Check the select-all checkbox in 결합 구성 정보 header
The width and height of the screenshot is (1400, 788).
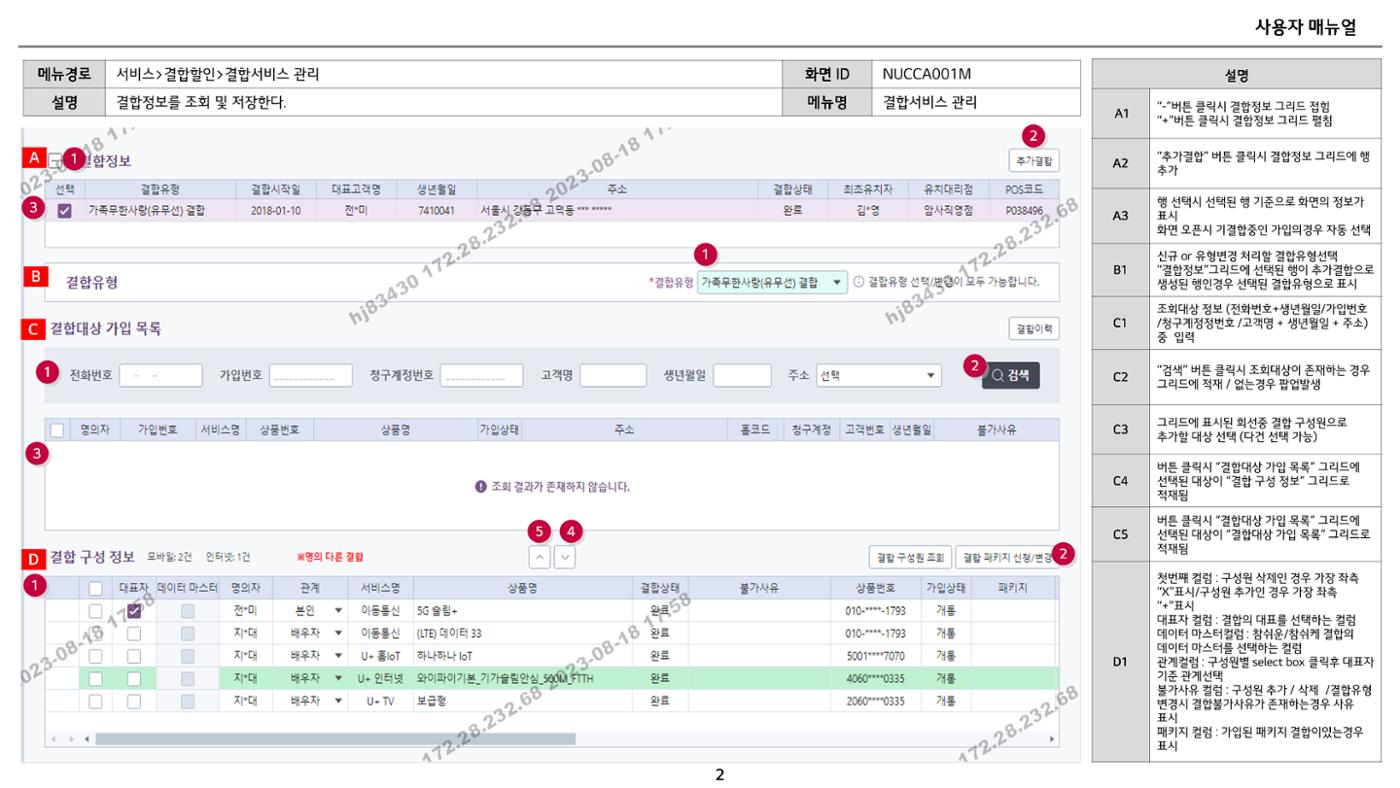click(x=95, y=588)
